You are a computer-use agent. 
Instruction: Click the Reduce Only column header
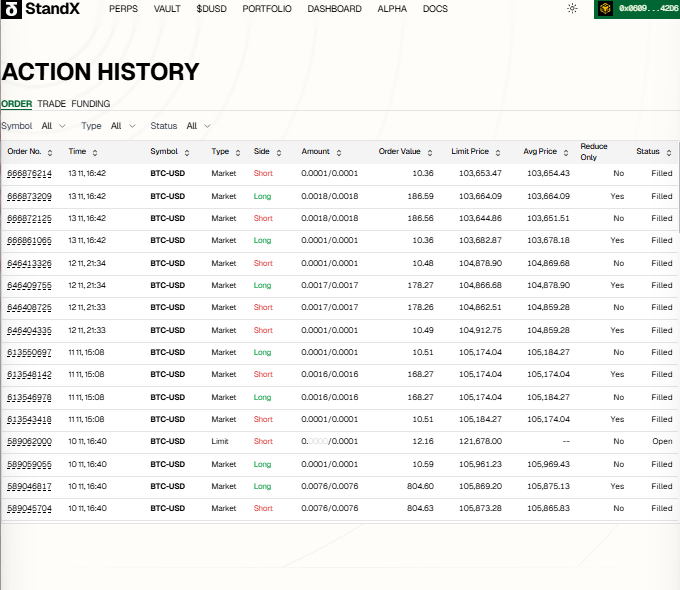coord(594,152)
